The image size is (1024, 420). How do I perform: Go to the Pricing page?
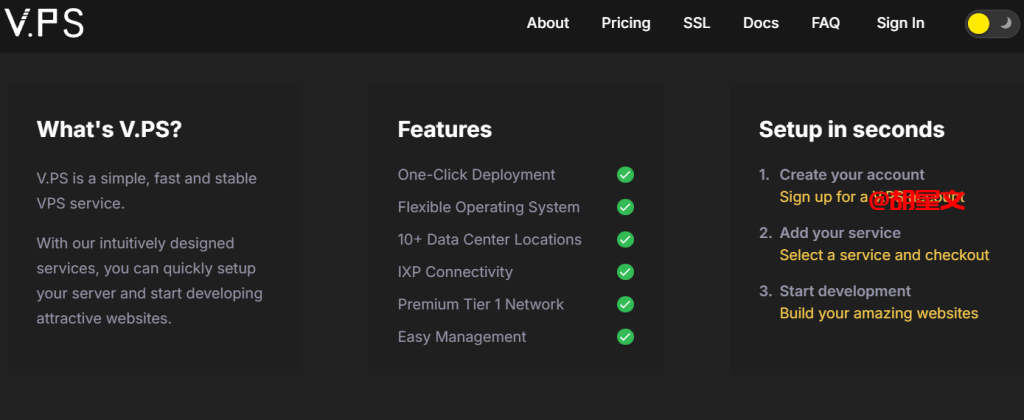(625, 23)
